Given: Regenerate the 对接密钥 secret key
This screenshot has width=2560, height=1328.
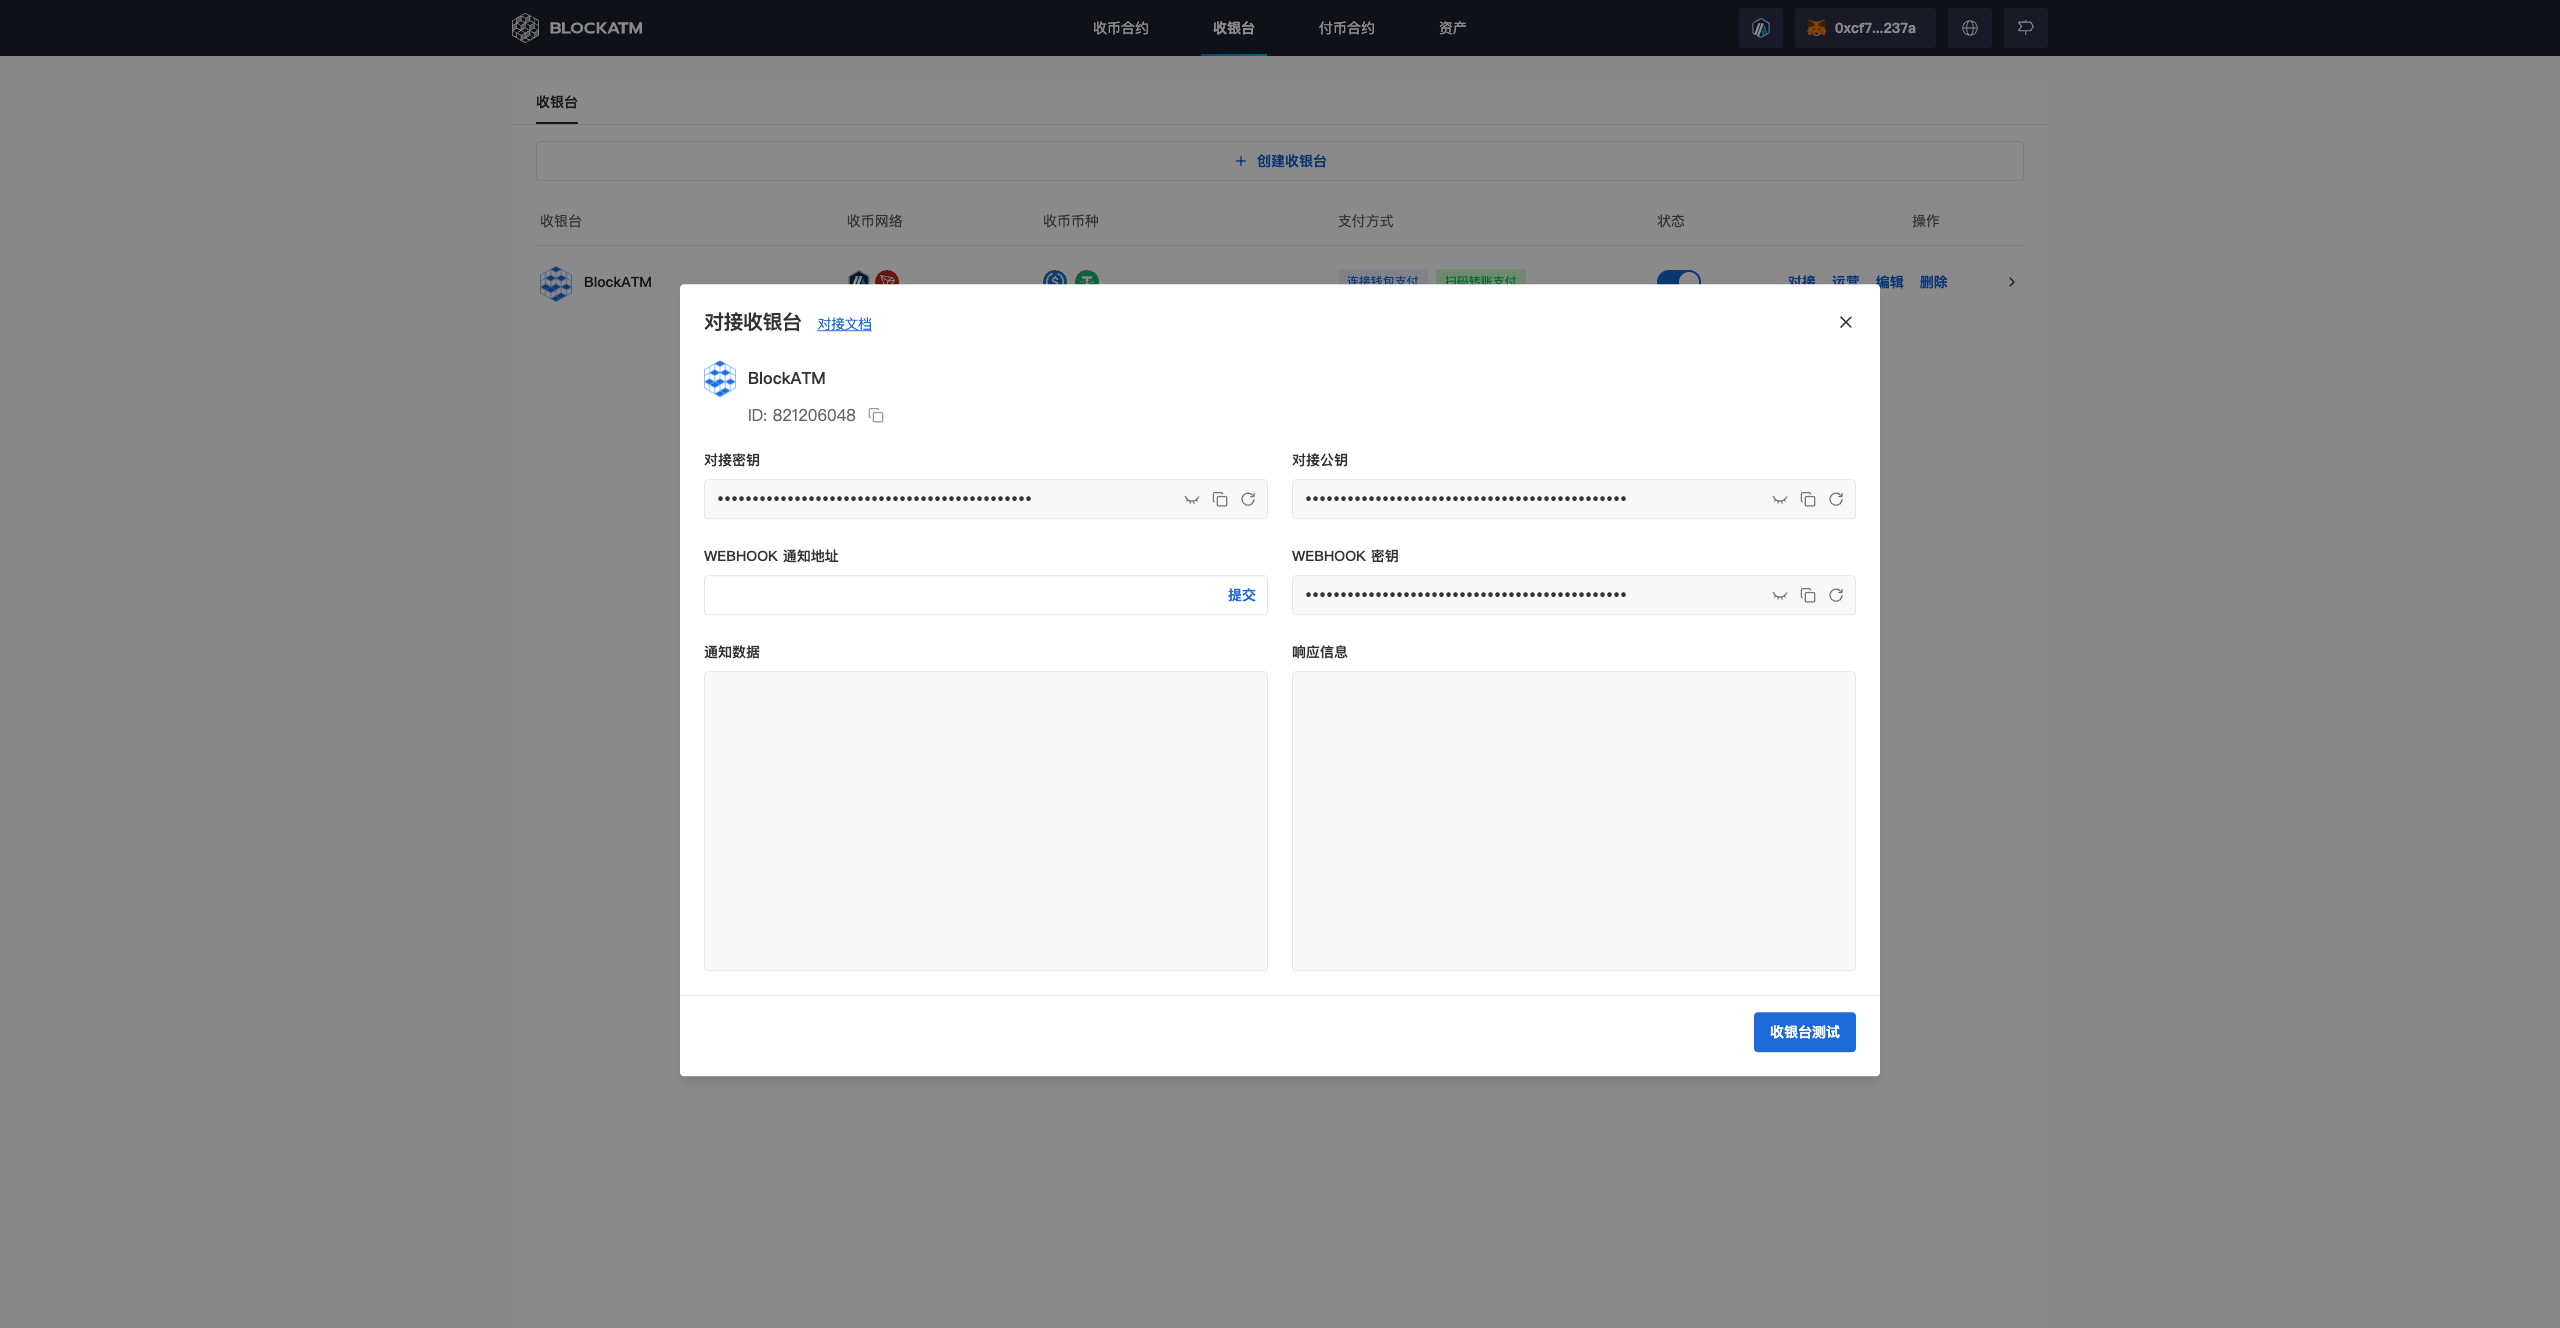Looking at the screenshot, I should (1247, 499).
